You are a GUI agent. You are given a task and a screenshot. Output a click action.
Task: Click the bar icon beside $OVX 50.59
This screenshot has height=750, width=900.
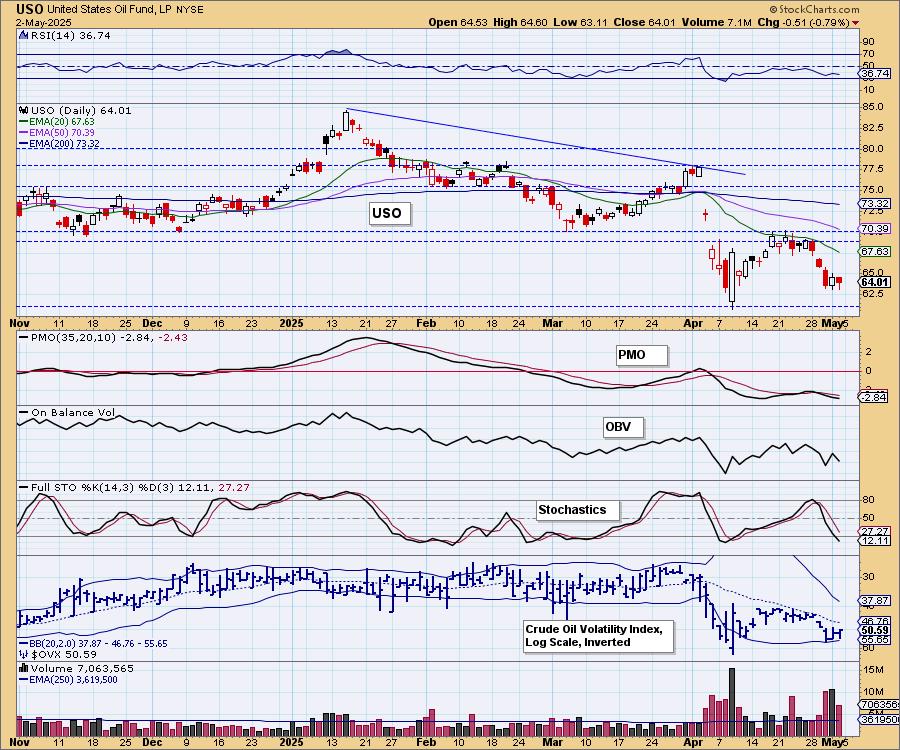click(24, 654)
